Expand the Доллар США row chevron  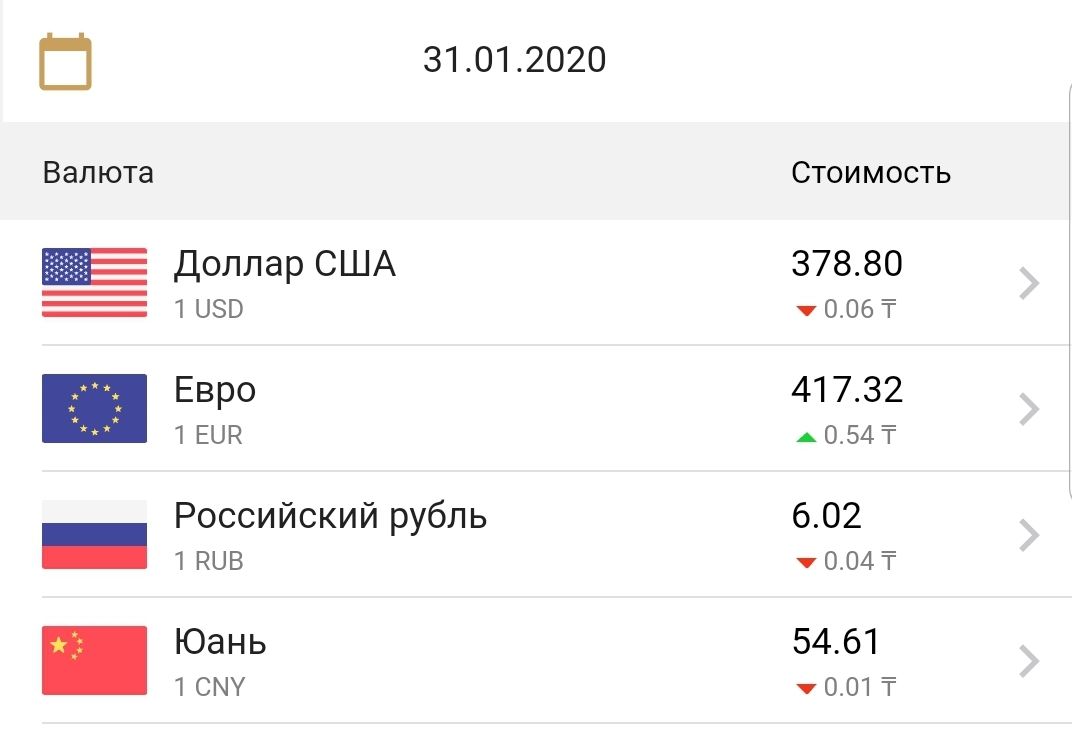(x=1029, y=283)
